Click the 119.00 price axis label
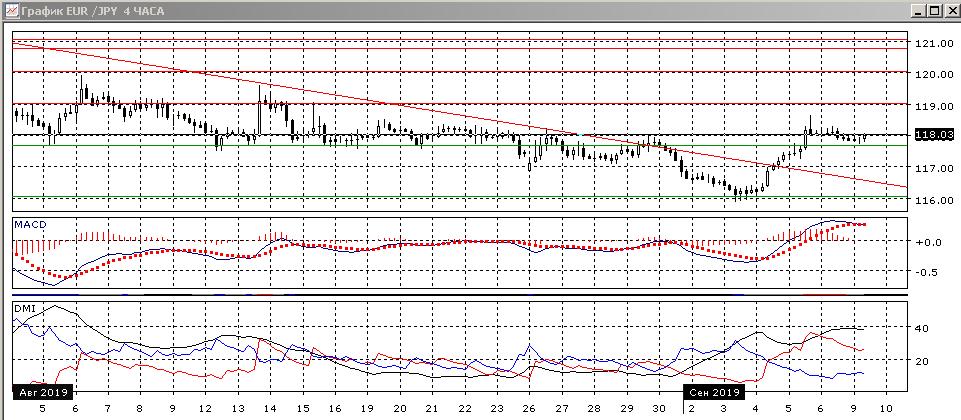This screenshot has width=961, height=420. coord(934,105)
